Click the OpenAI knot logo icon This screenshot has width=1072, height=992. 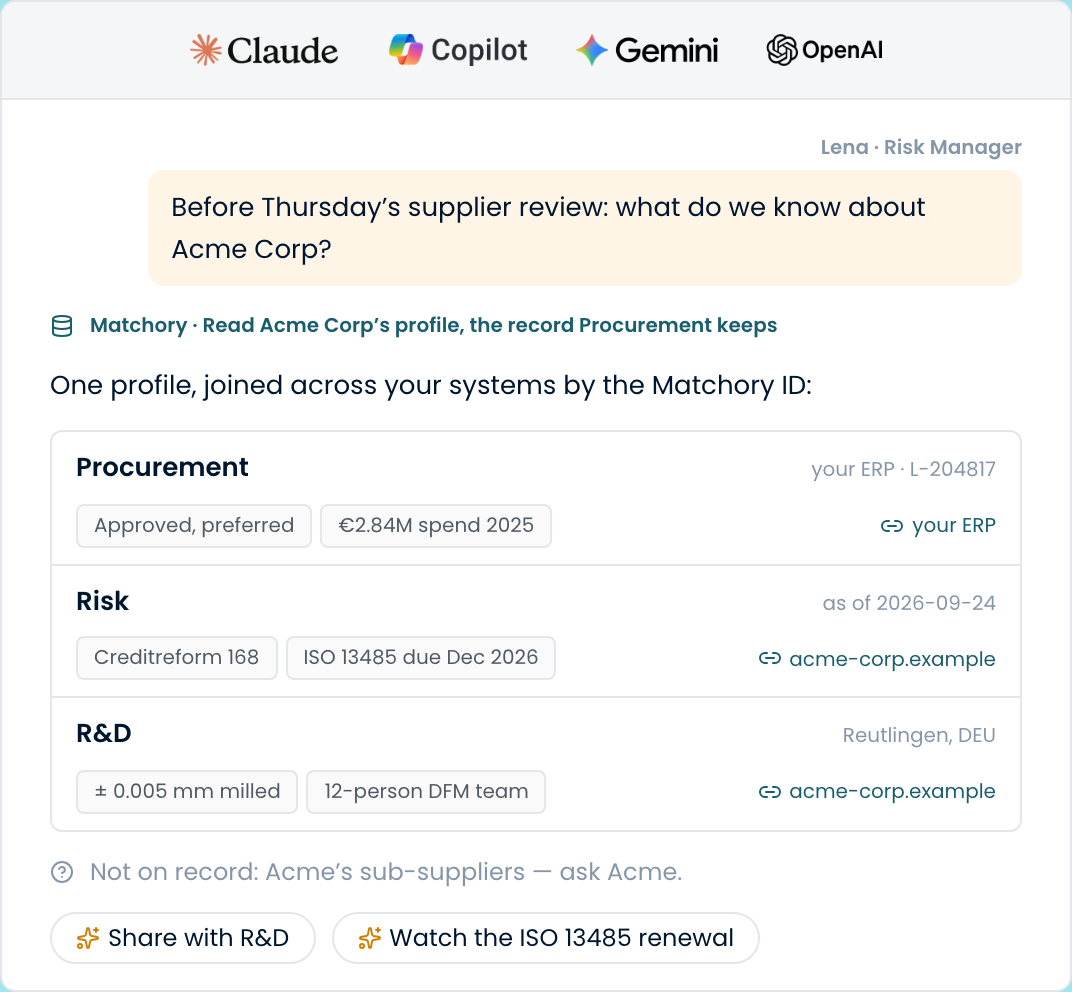tap(781, 50)
